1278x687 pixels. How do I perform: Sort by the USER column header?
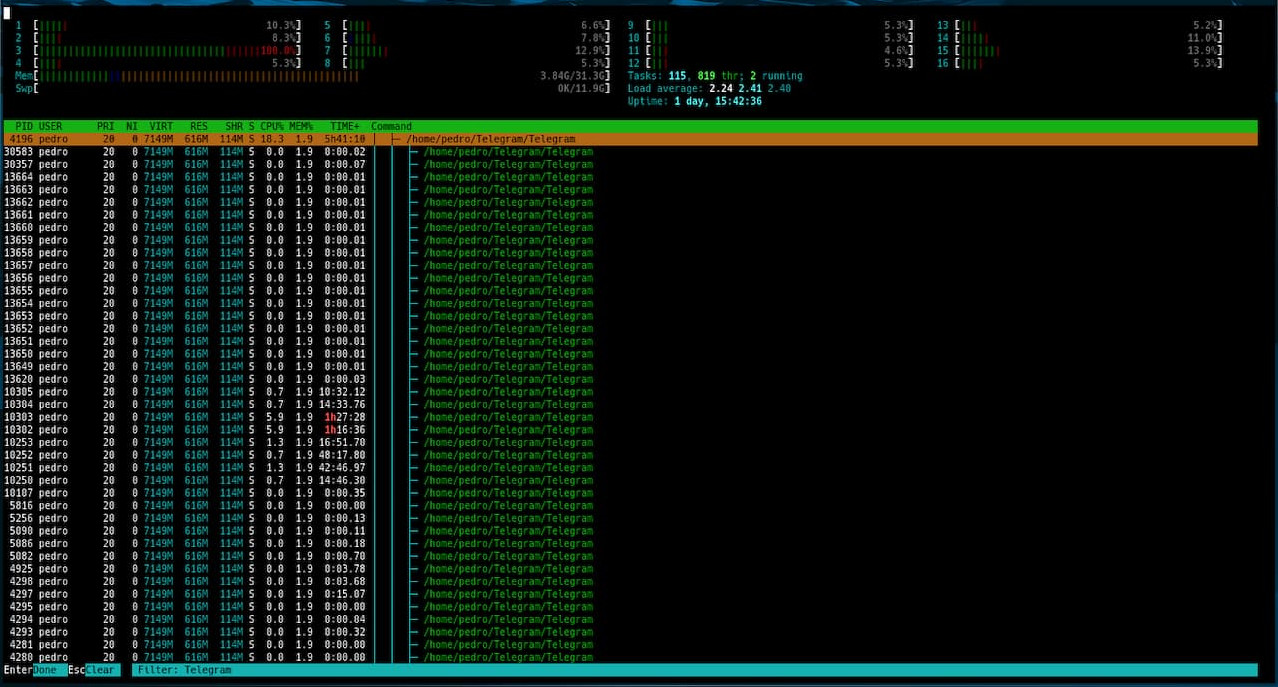[x=50, y=127]
